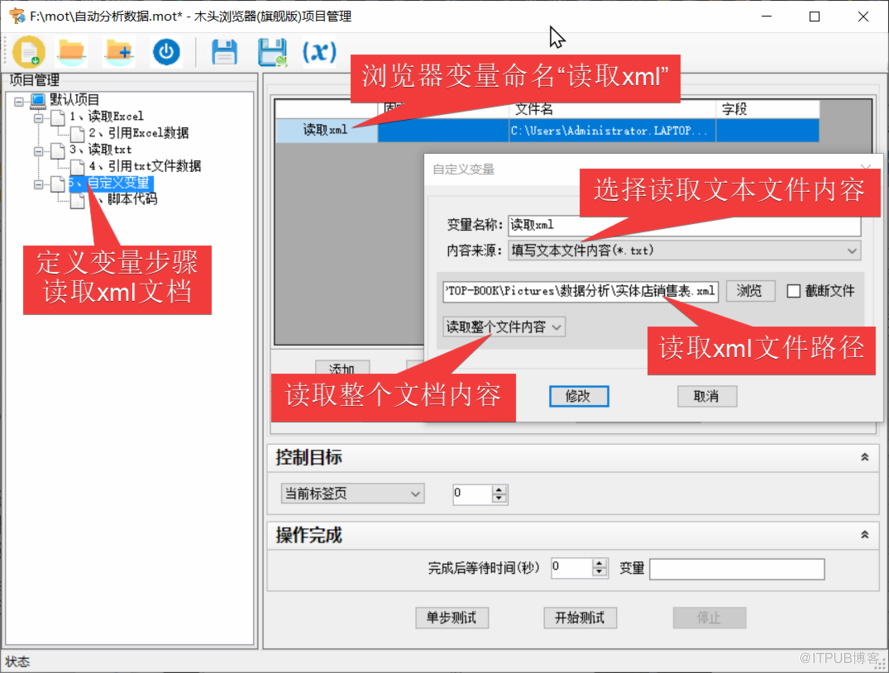Click the 浏览 browse button
Viewport: 889px width, 673px height.
(x=750, y=291)
